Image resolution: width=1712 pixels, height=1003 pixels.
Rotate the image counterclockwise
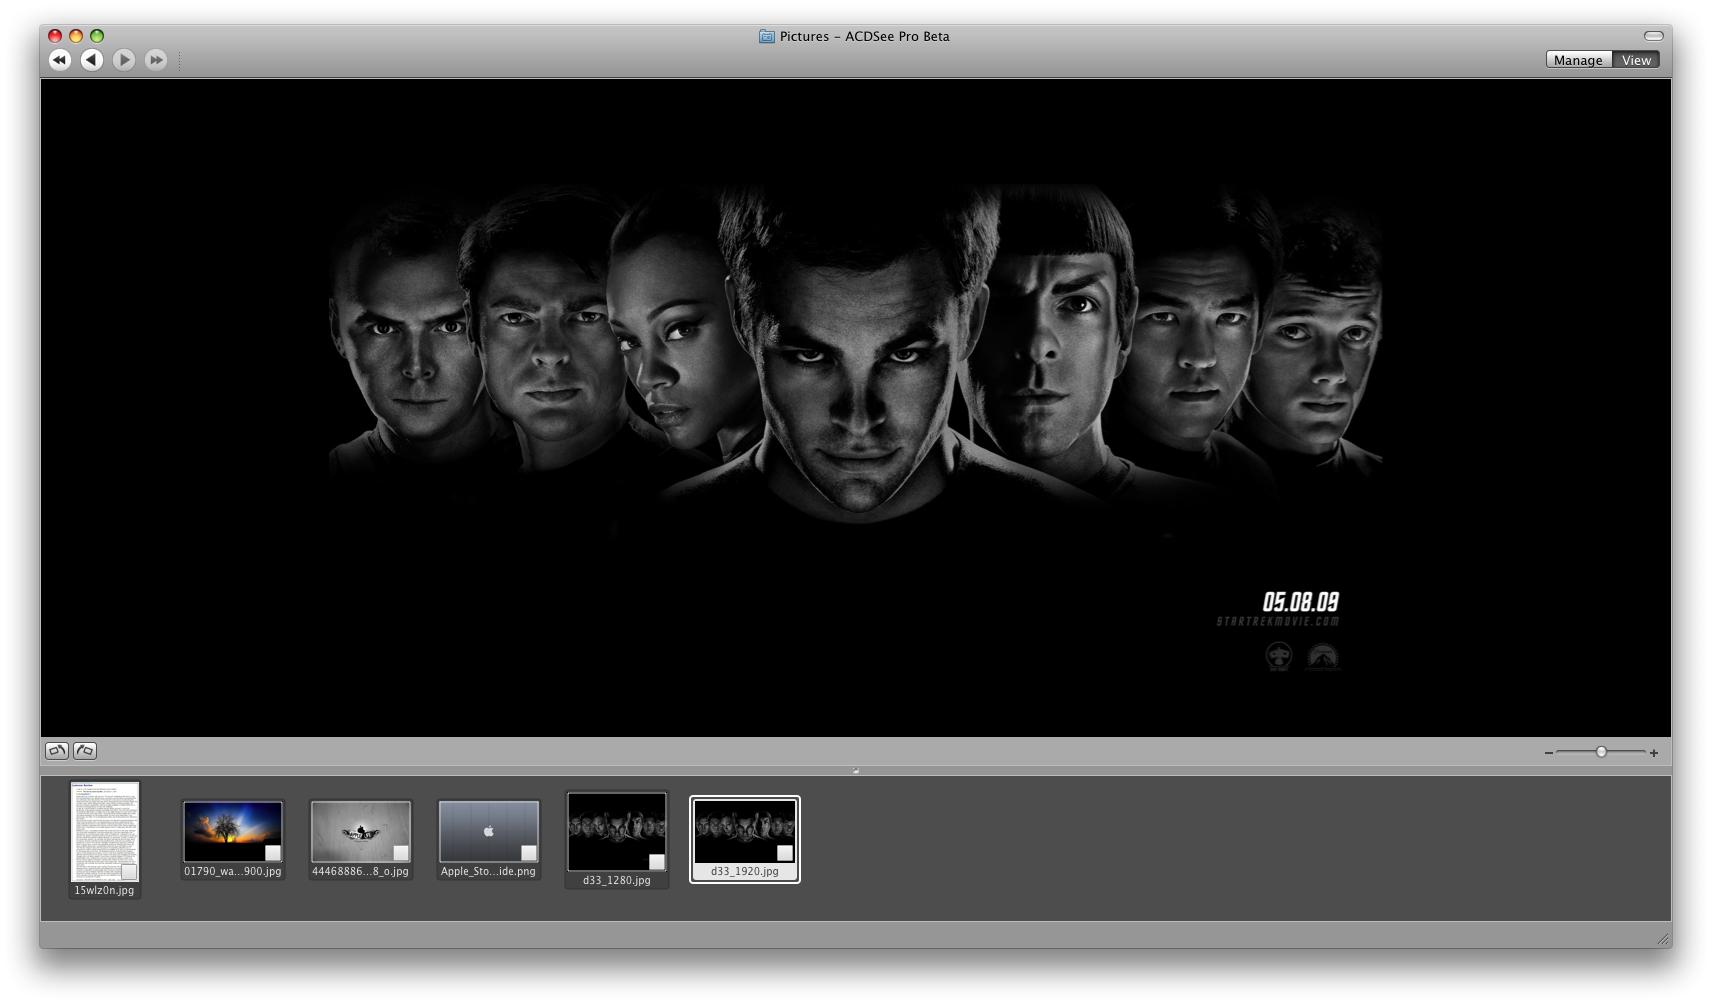point(57,750)
